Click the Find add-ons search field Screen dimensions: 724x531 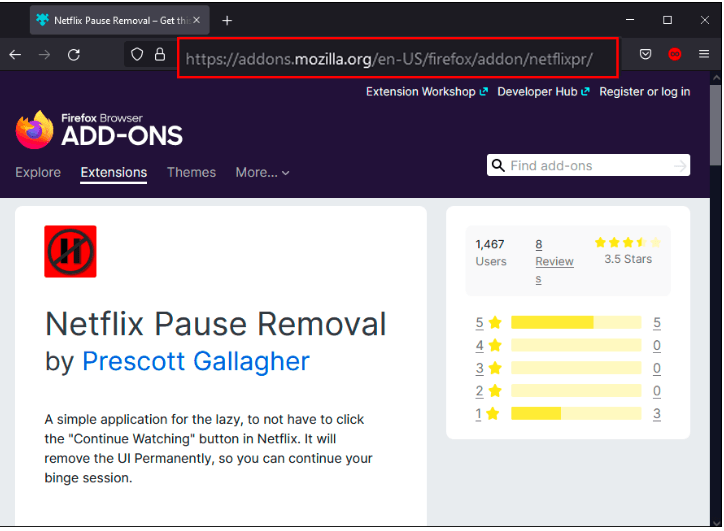click(588, 165)
